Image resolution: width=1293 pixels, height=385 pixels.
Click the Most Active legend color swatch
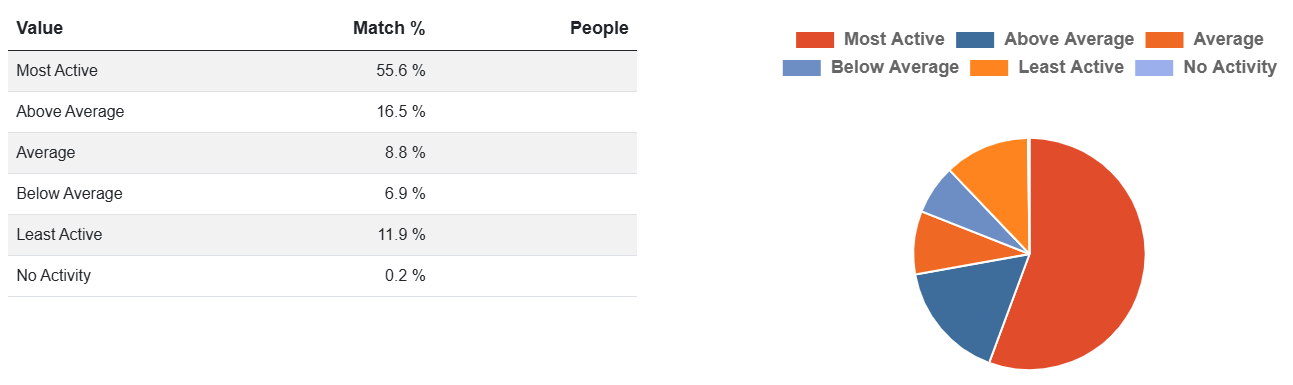coord(815,40)
